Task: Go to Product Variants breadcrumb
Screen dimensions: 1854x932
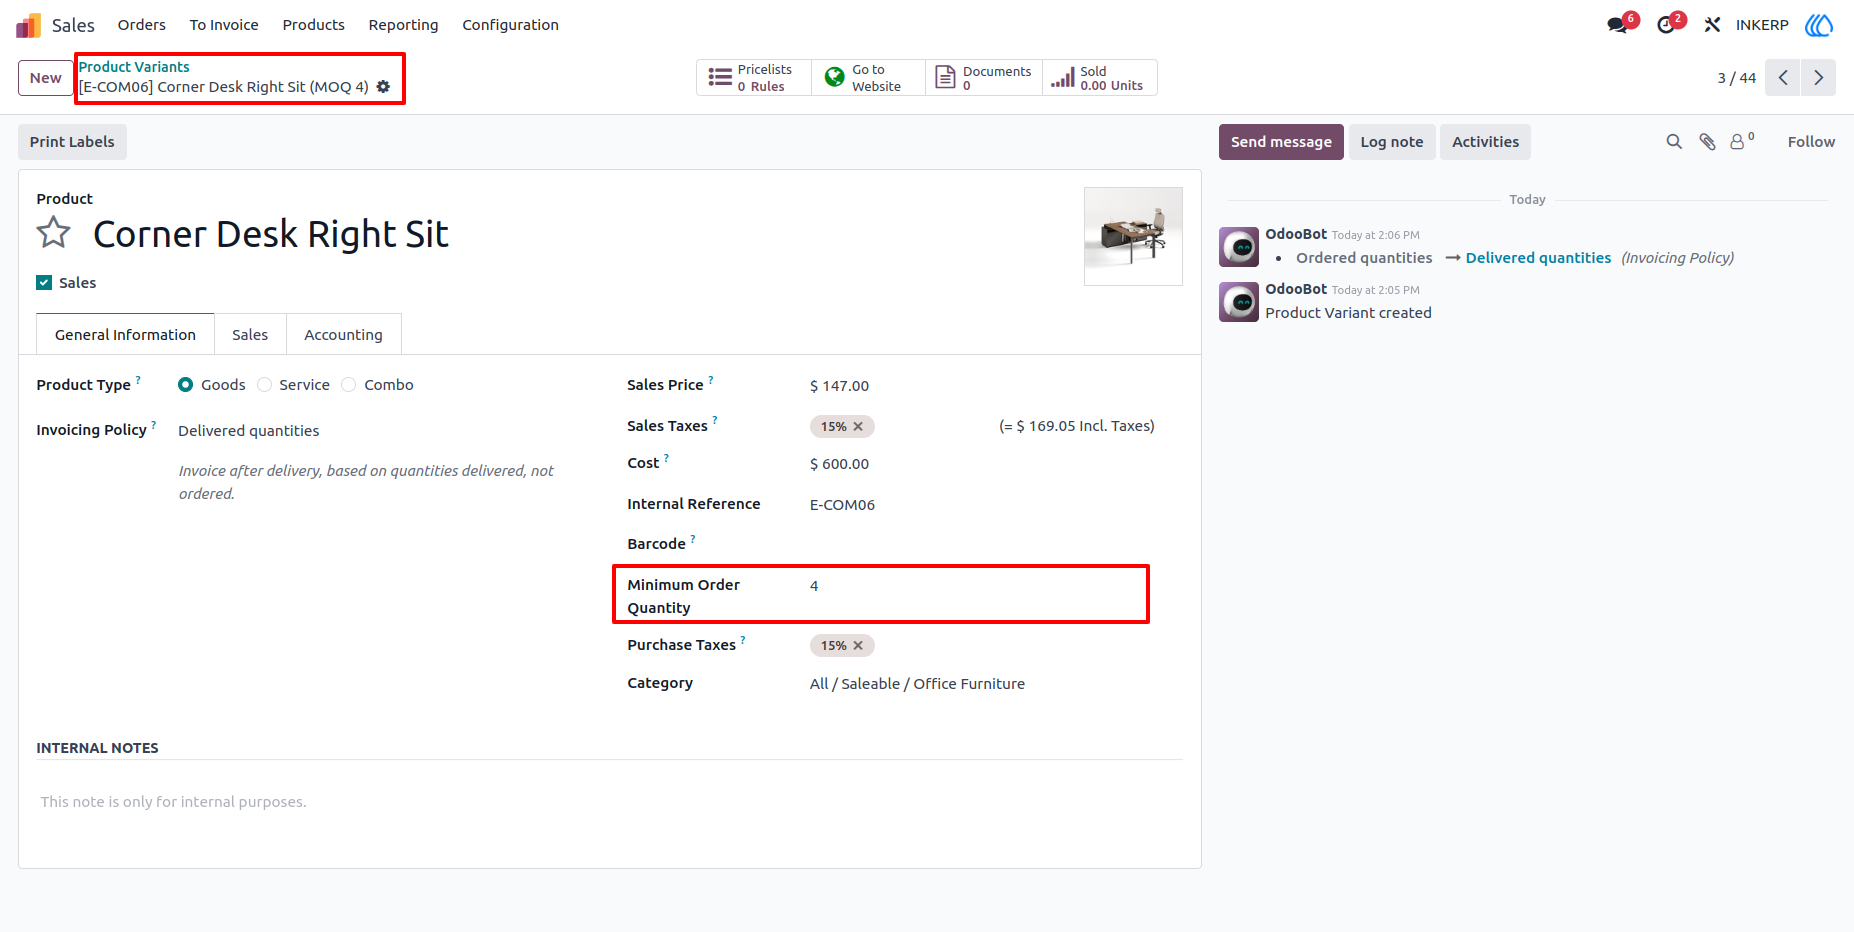Action: (134, 67)
